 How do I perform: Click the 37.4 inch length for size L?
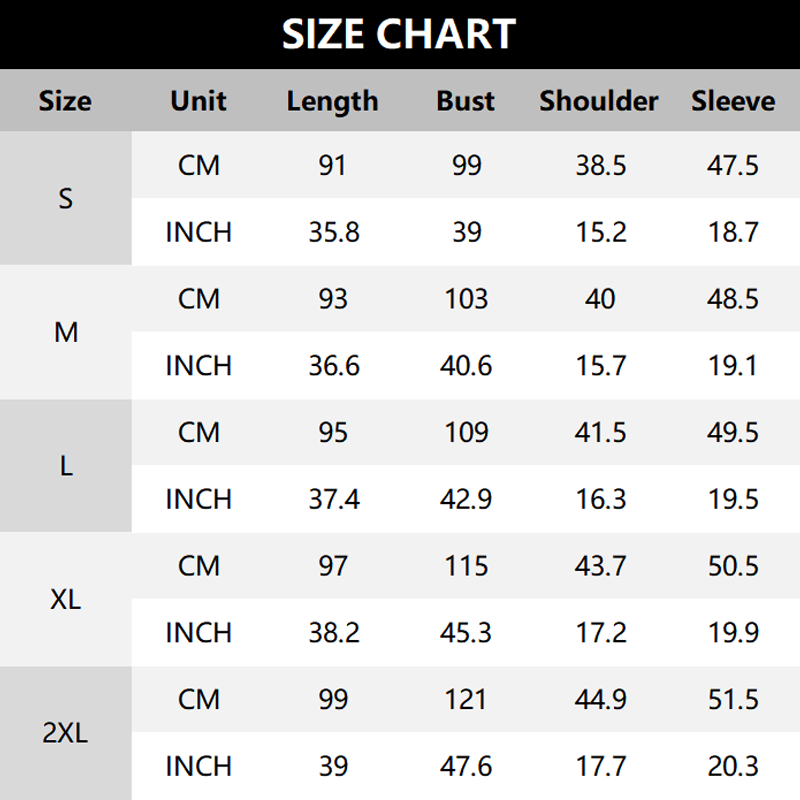(333, 499)
